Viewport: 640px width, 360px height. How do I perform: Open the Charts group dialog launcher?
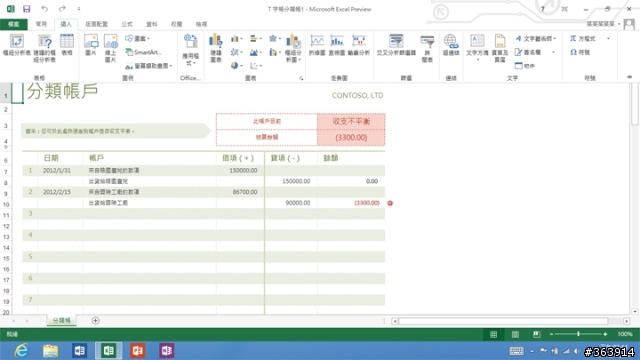(x=301, y=78)
